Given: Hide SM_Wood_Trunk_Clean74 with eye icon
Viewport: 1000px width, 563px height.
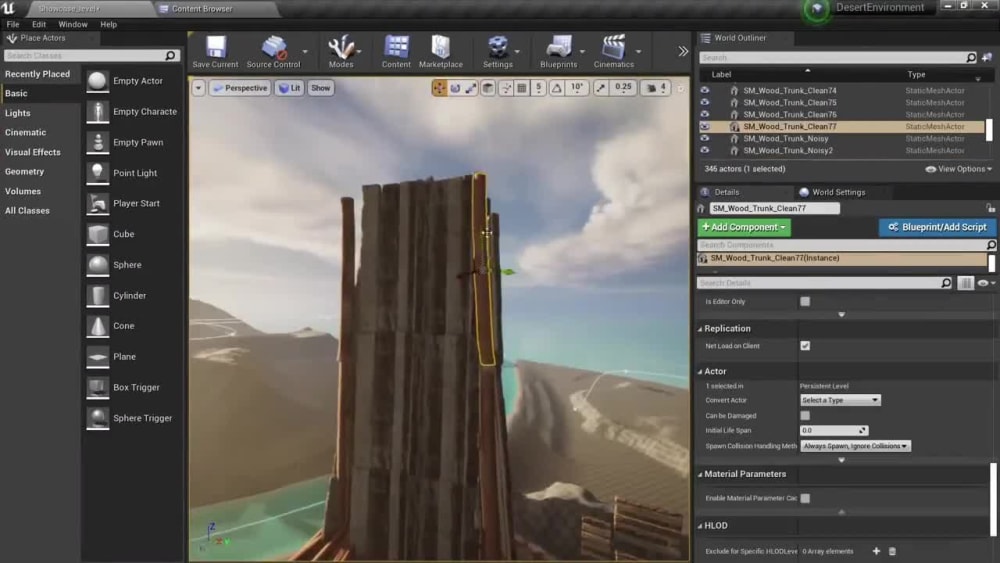Looking at the screenshot, I should [x=705, y=91].
